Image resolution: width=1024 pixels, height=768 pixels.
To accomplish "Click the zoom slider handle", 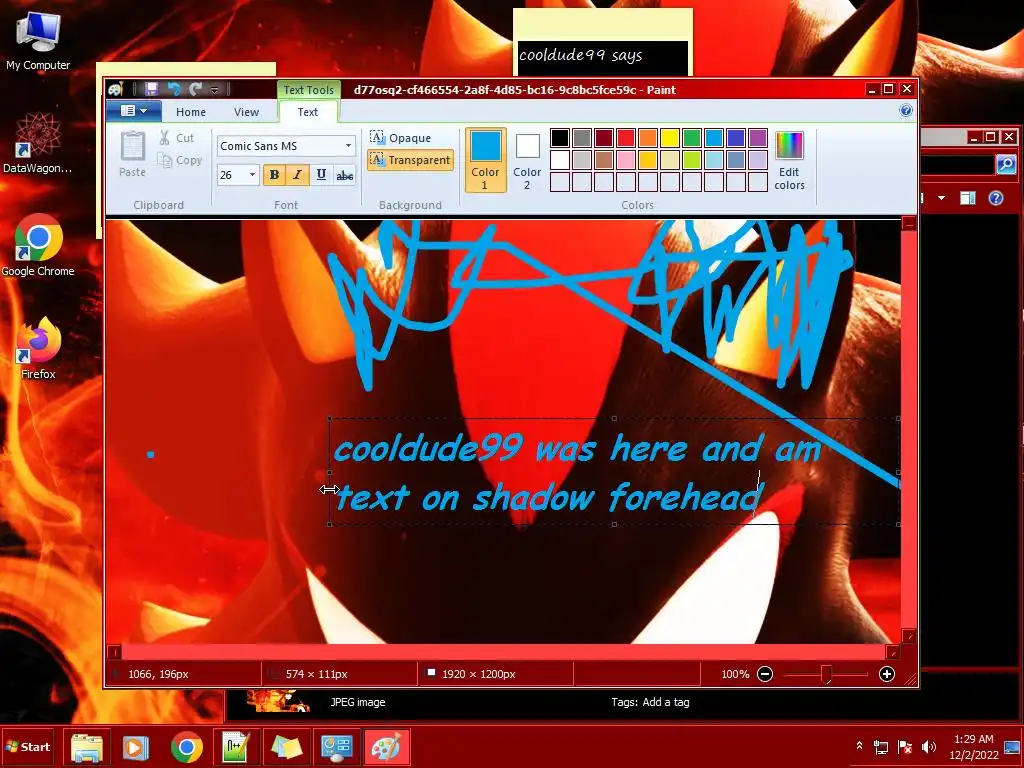I will 826,674.
